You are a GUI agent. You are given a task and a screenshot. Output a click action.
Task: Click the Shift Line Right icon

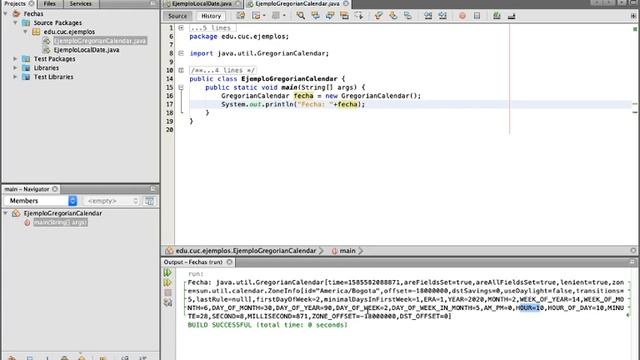[x=442, y=16]
